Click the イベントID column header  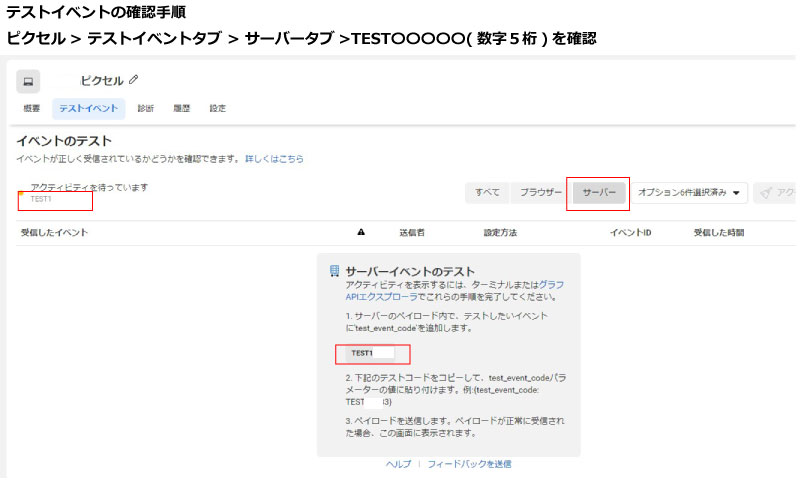(631, 233)
